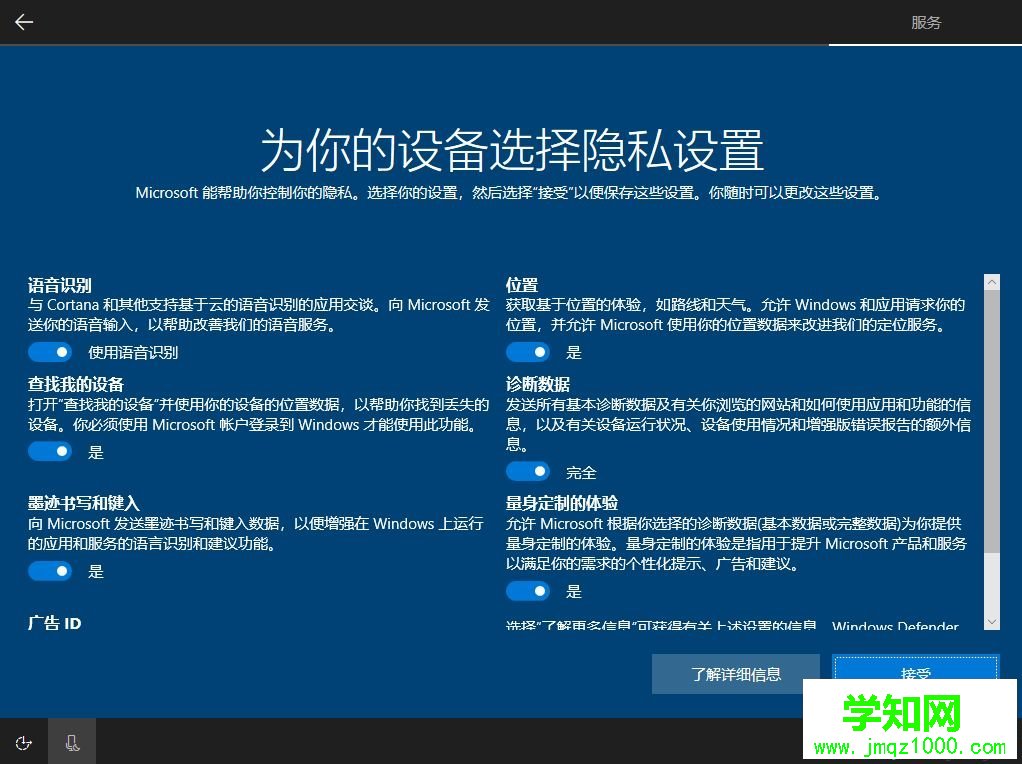This screenshot has height=764, width=1022.
Task: Click the 接受 accept button
Action: coord(915,674)
